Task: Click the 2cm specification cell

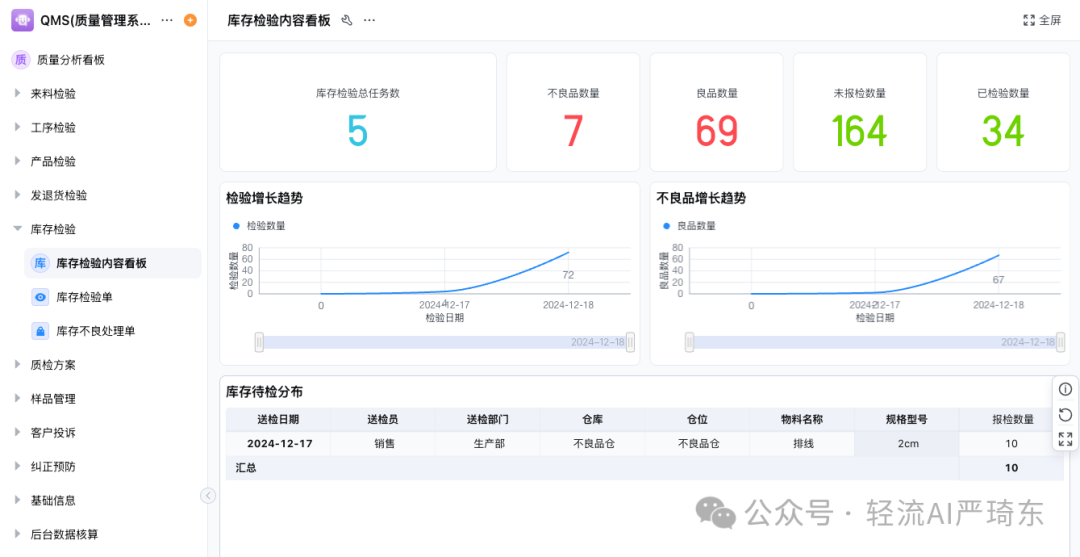Action: point(907,443)
